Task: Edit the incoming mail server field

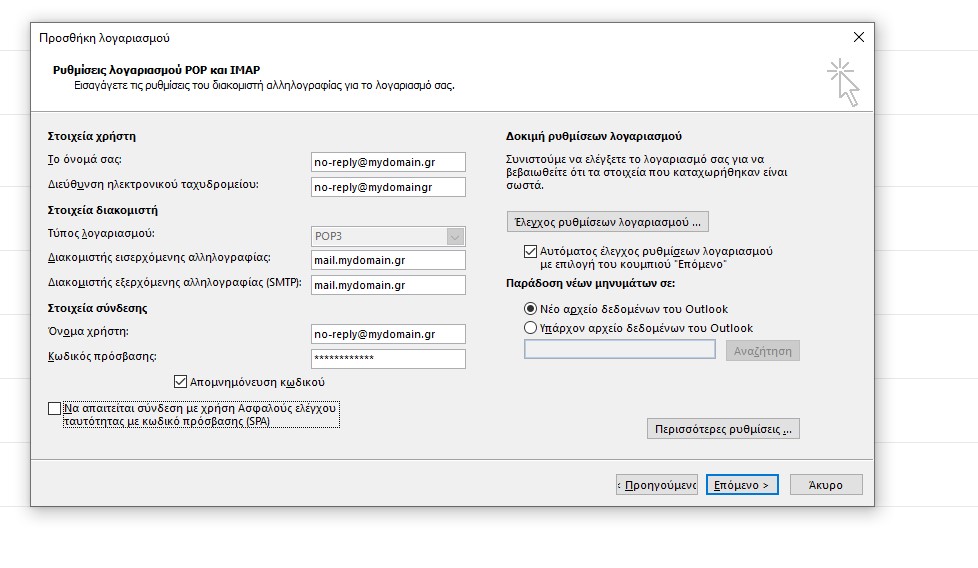Action: click(x=388, y=260)
